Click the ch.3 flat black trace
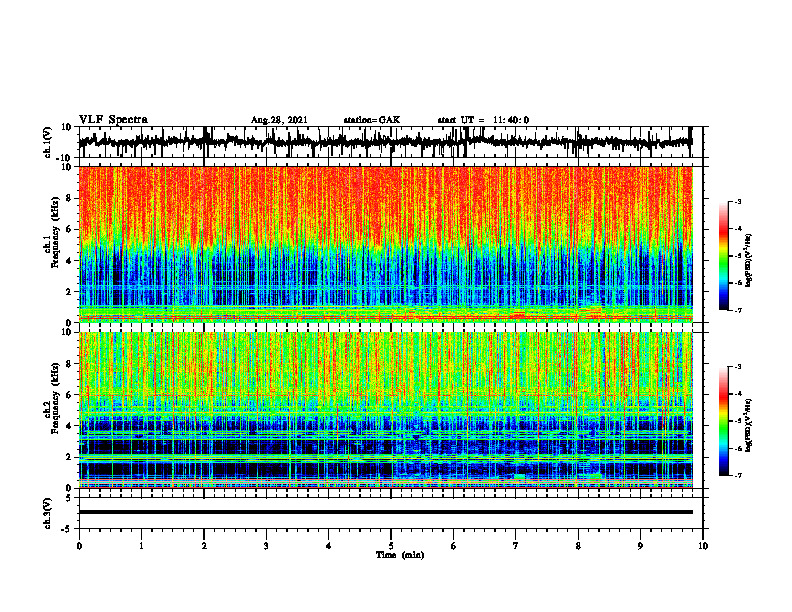The height and width of the screenshot is (612, 792). pyautogui.click(x=385, y=512)
